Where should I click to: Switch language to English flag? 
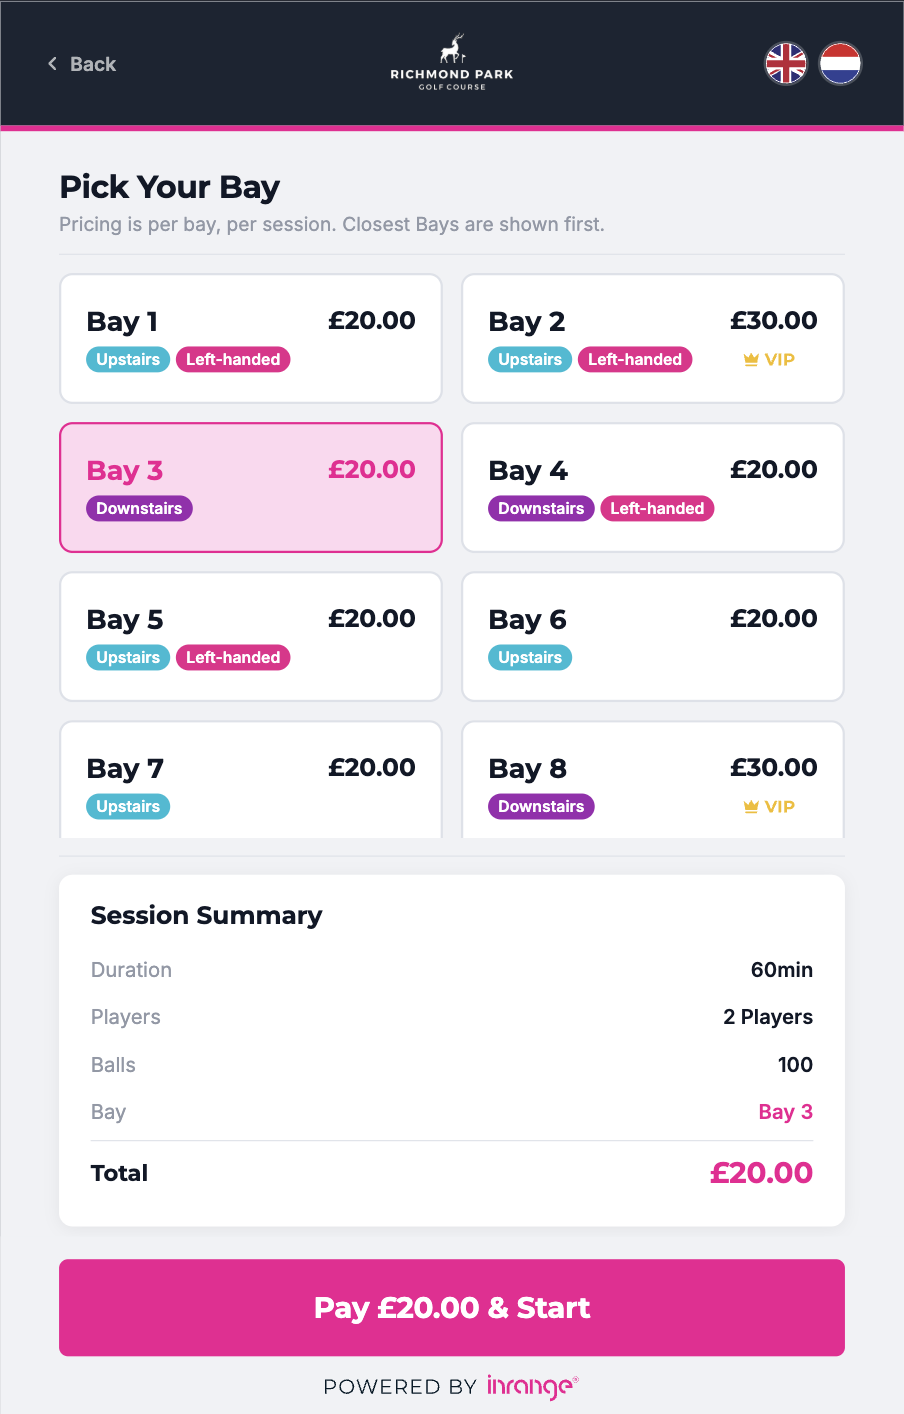[786, 64]
